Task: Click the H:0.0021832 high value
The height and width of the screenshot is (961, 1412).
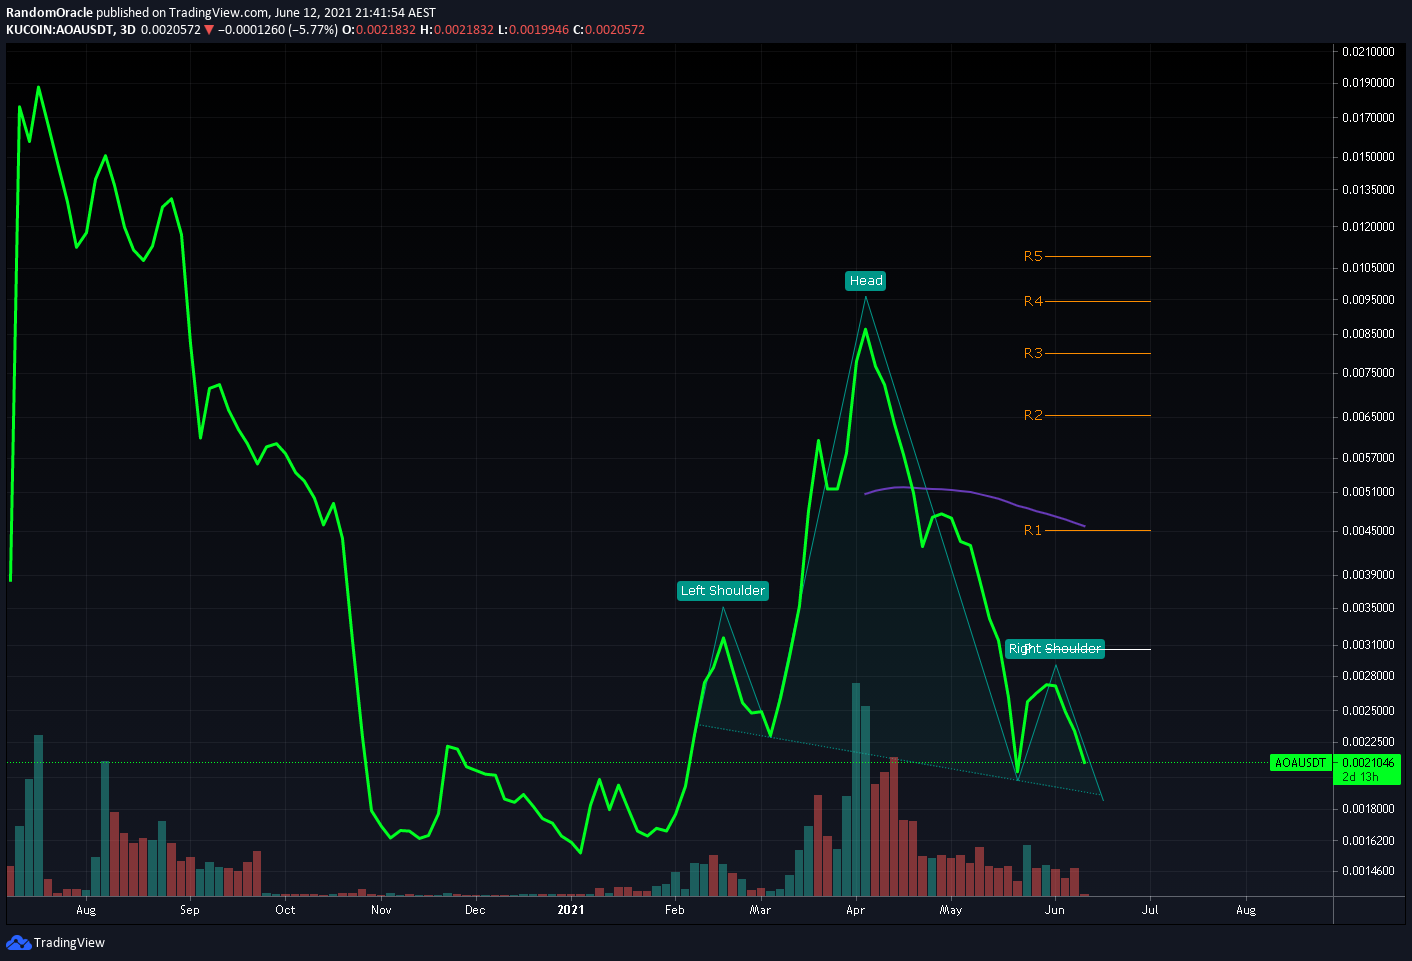Action: click(x=457, y=30)
